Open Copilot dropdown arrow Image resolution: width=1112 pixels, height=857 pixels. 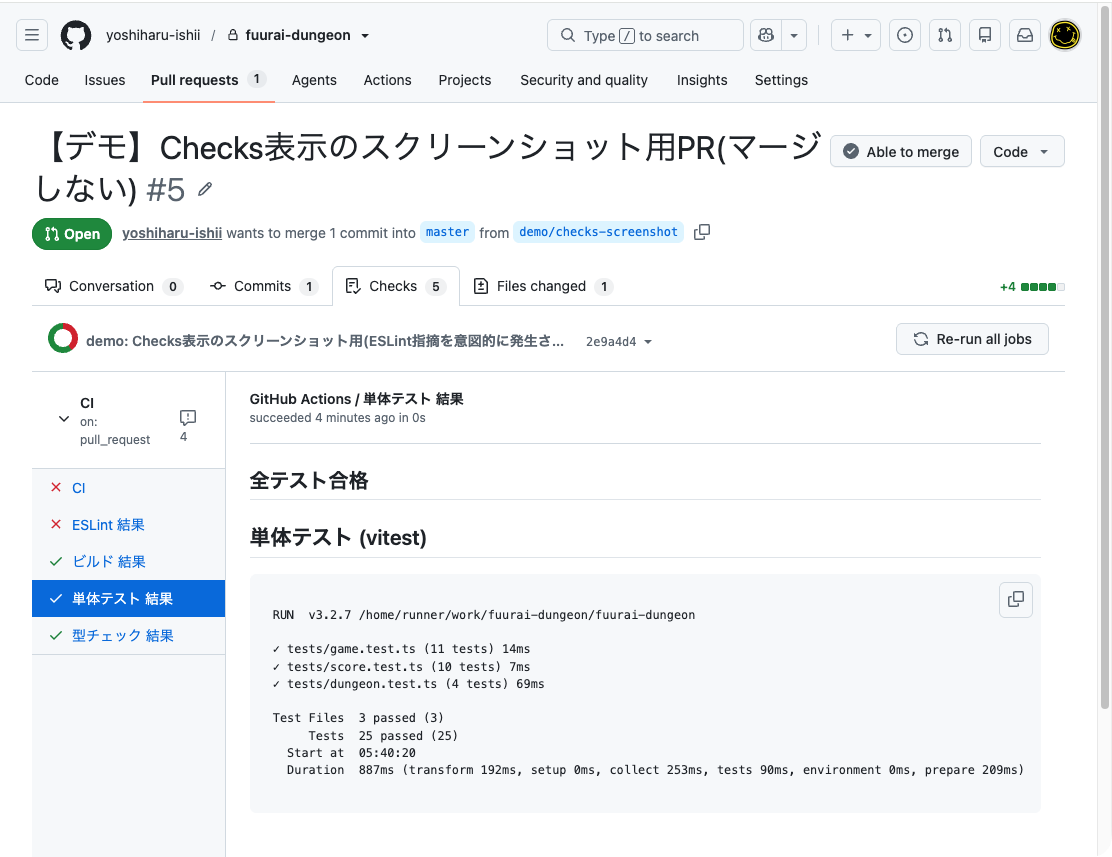[x=794, y=35]
